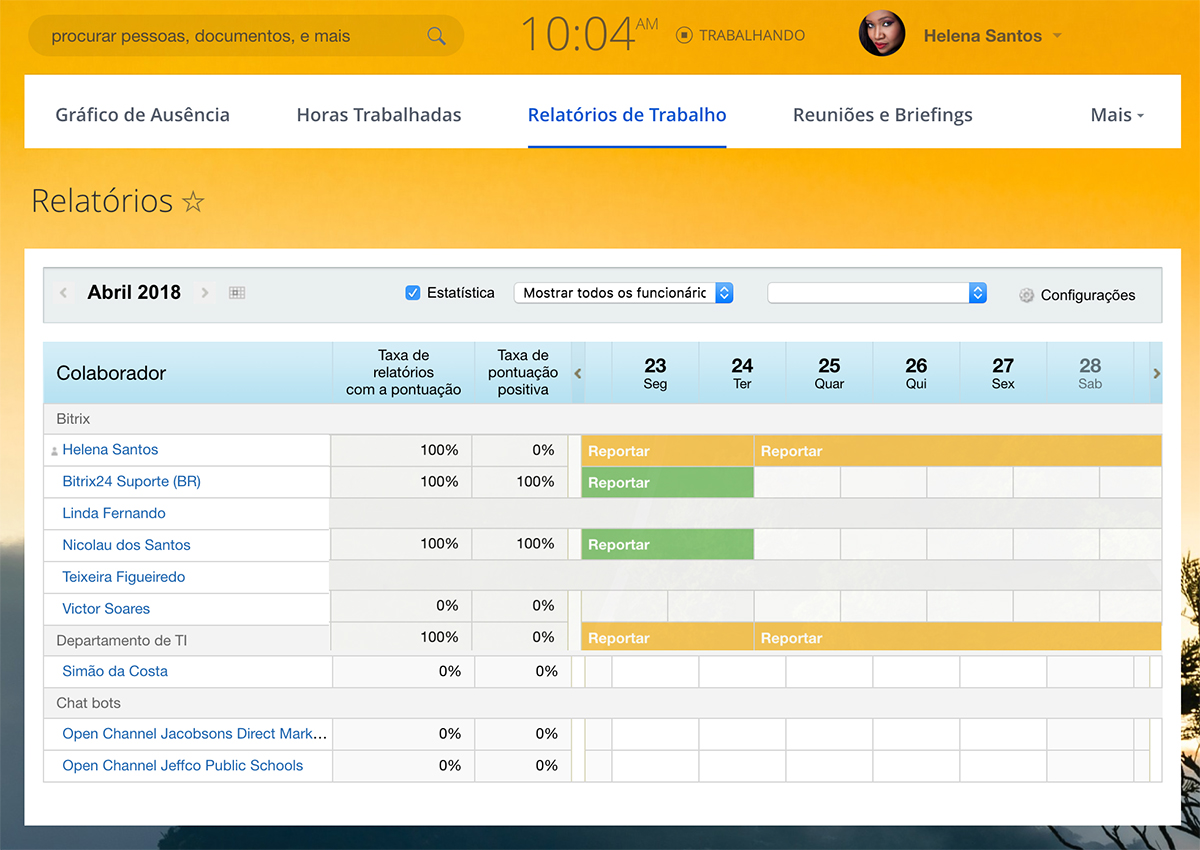Open the empty department dropdown
1200x850 pixels.
(x=877, y=293)
